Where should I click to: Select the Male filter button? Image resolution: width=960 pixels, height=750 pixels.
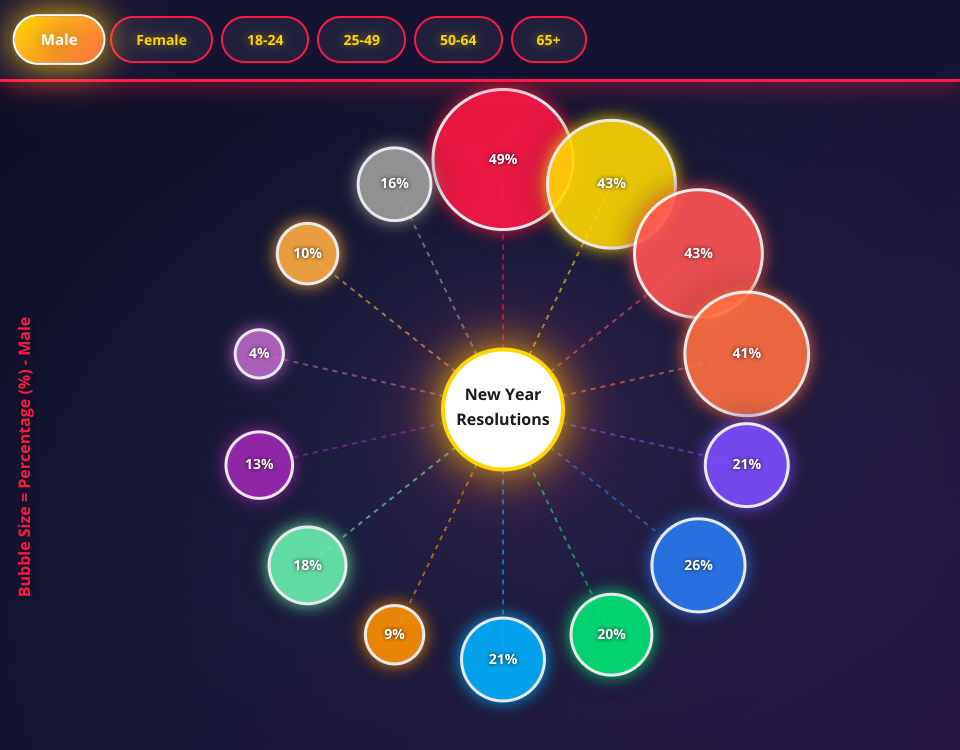pyautogui.click(x=59, y=40)
